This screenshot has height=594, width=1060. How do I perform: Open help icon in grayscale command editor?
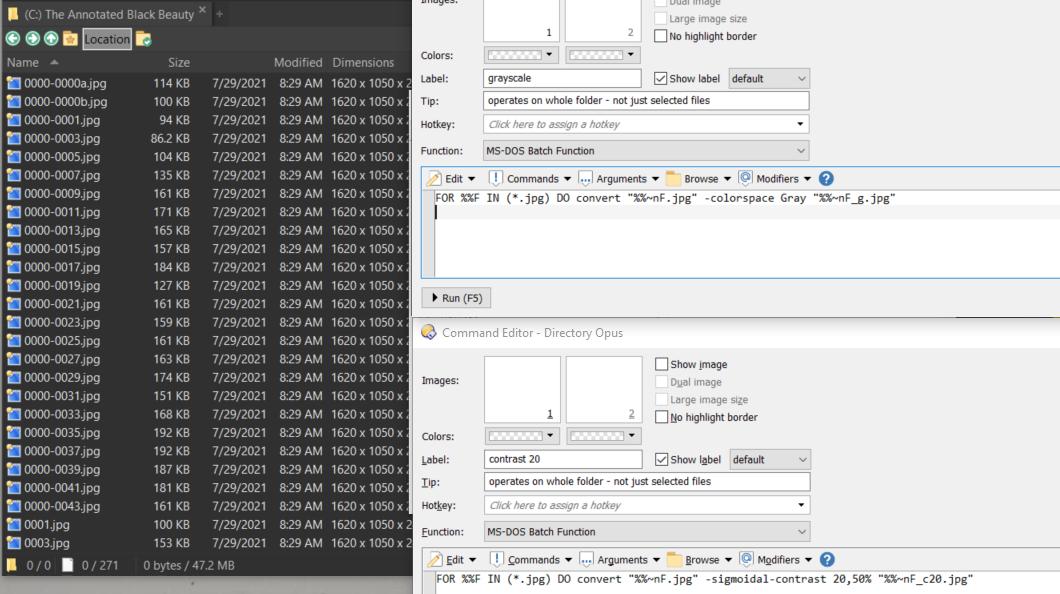coord(826,178)
